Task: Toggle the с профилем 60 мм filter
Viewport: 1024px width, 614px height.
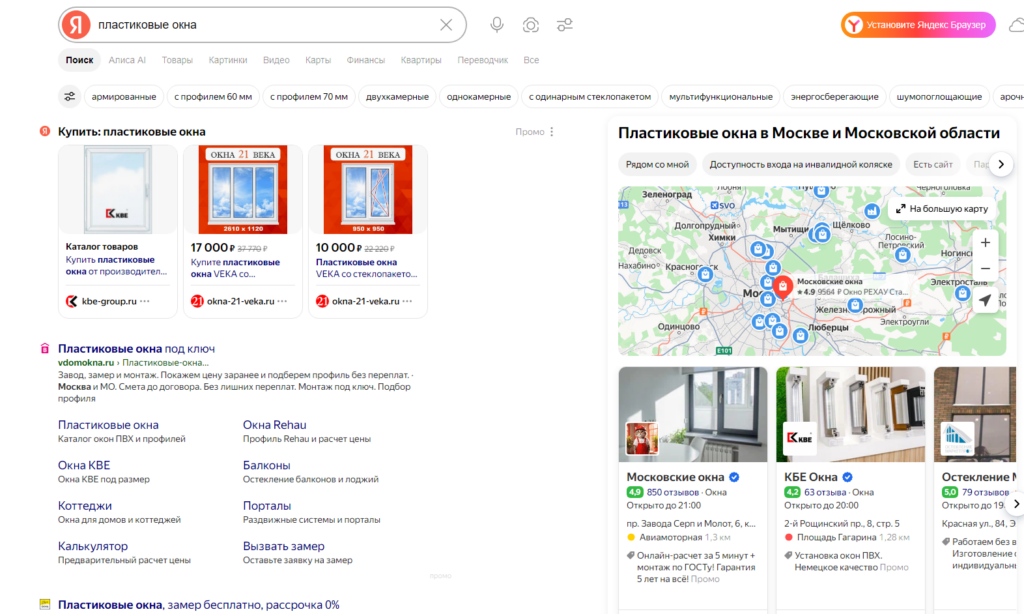Action: click(213, 97)
